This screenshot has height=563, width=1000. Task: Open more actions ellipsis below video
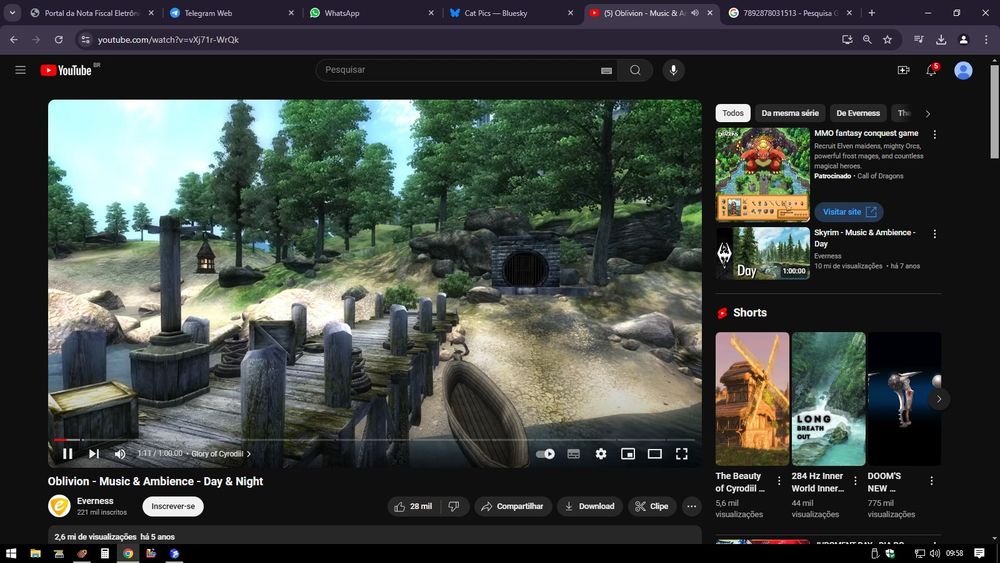691,506
